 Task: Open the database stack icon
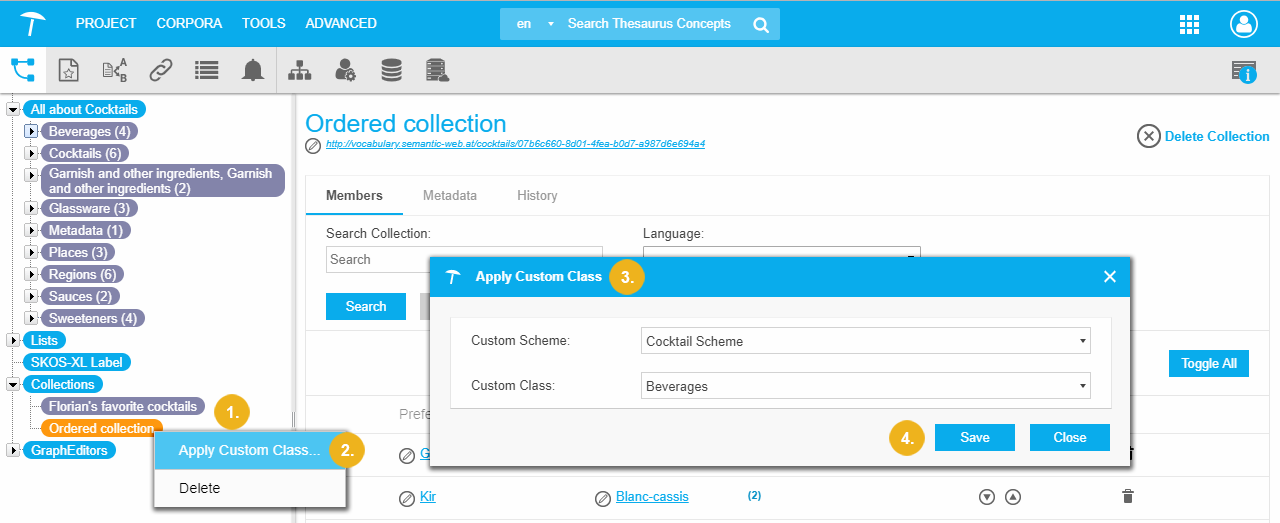[391, 70]
